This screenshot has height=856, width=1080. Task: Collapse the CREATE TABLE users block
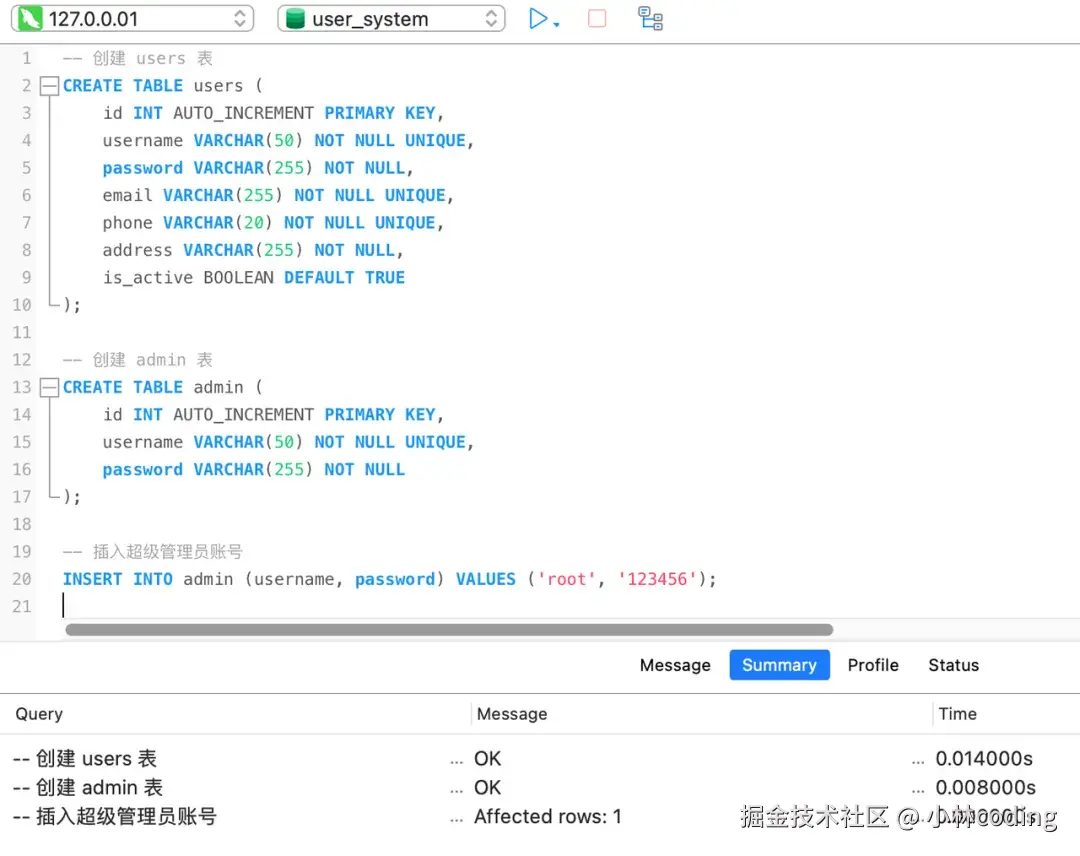49,86
